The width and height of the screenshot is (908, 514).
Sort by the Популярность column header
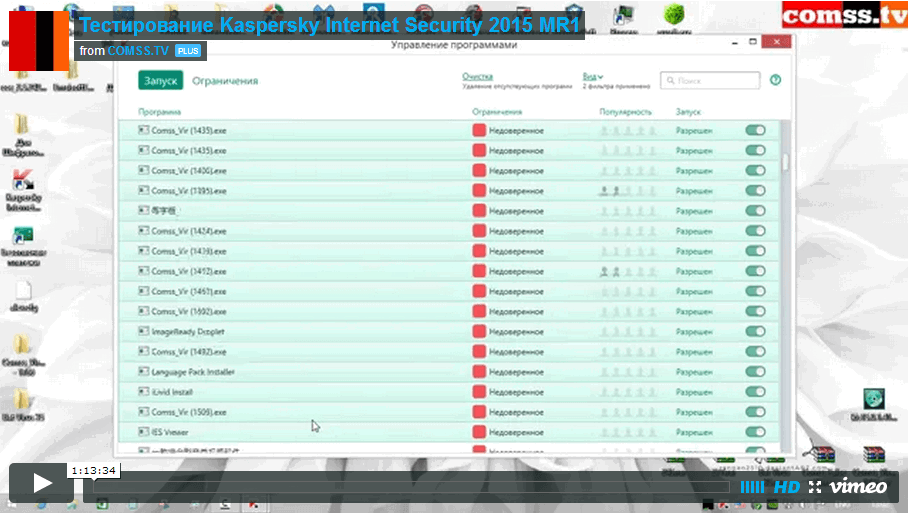tap(625, 112)
